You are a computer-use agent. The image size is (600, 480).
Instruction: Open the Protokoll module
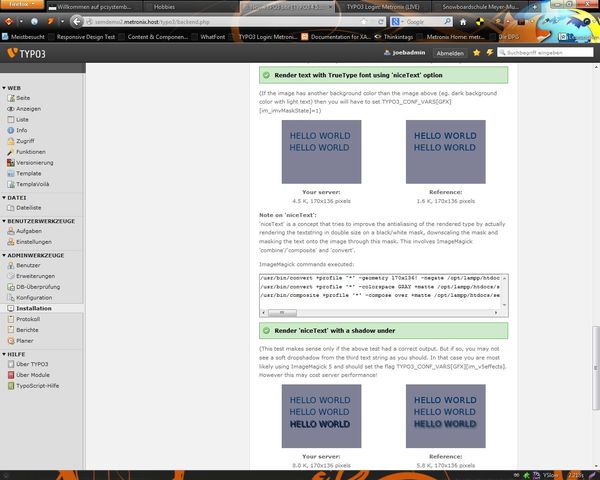pos(24,319)
